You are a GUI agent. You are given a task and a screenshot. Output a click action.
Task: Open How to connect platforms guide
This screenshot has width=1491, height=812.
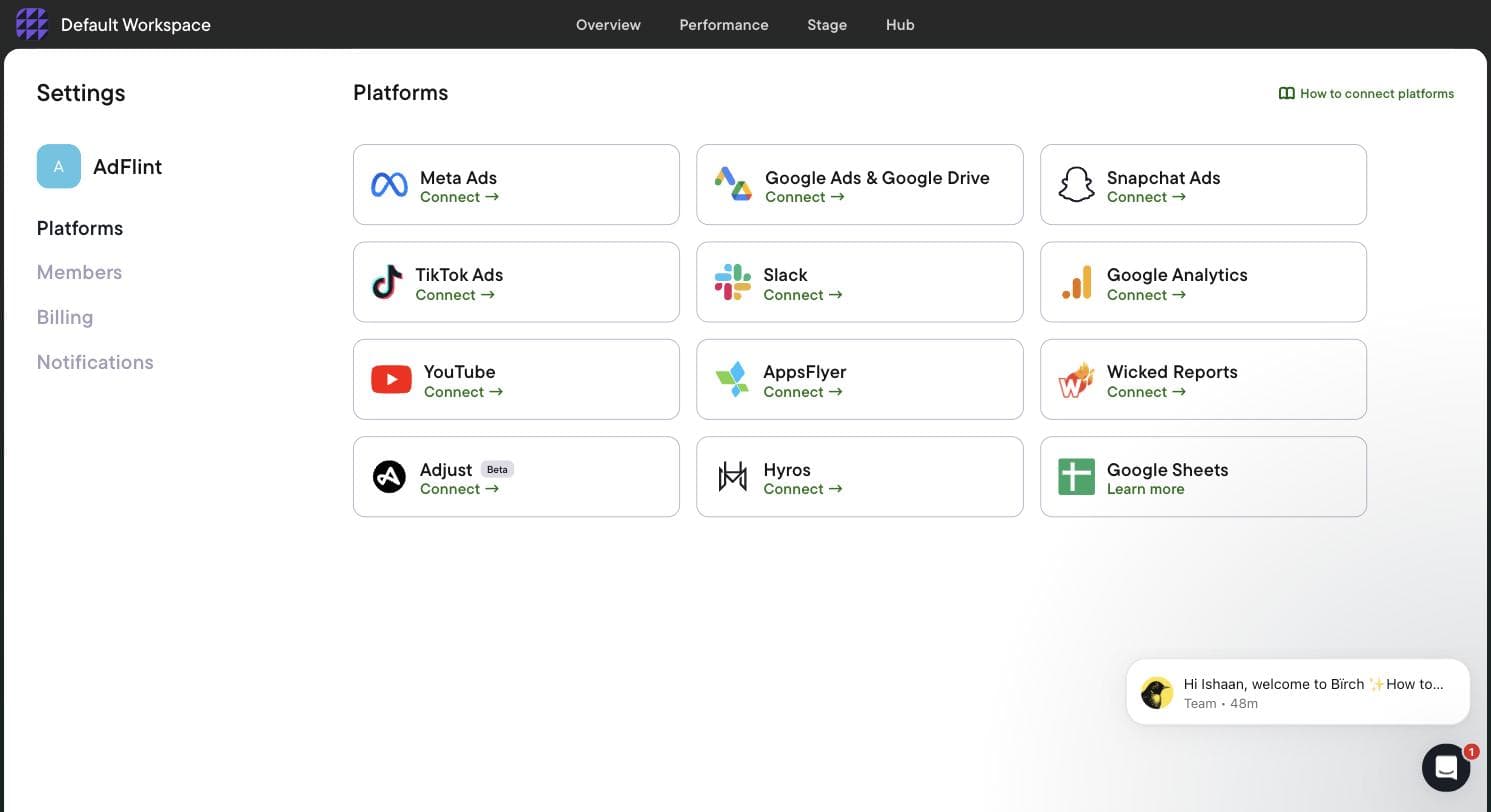click(x=1366, y=94)
